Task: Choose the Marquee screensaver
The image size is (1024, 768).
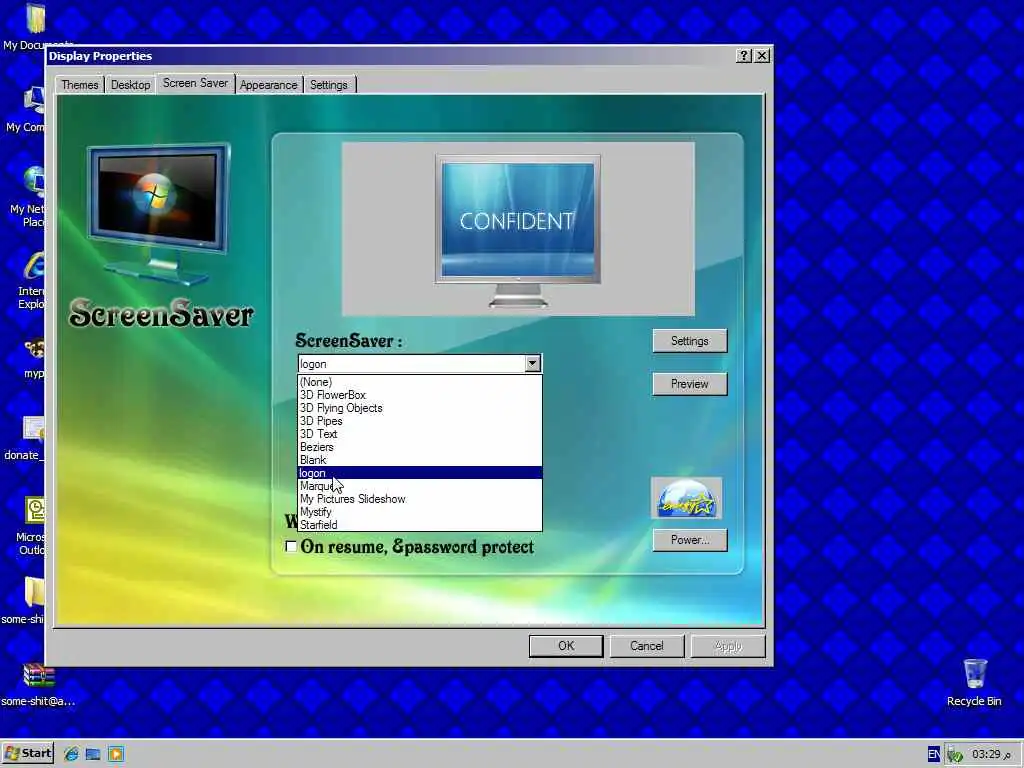Action: point(419,486)
